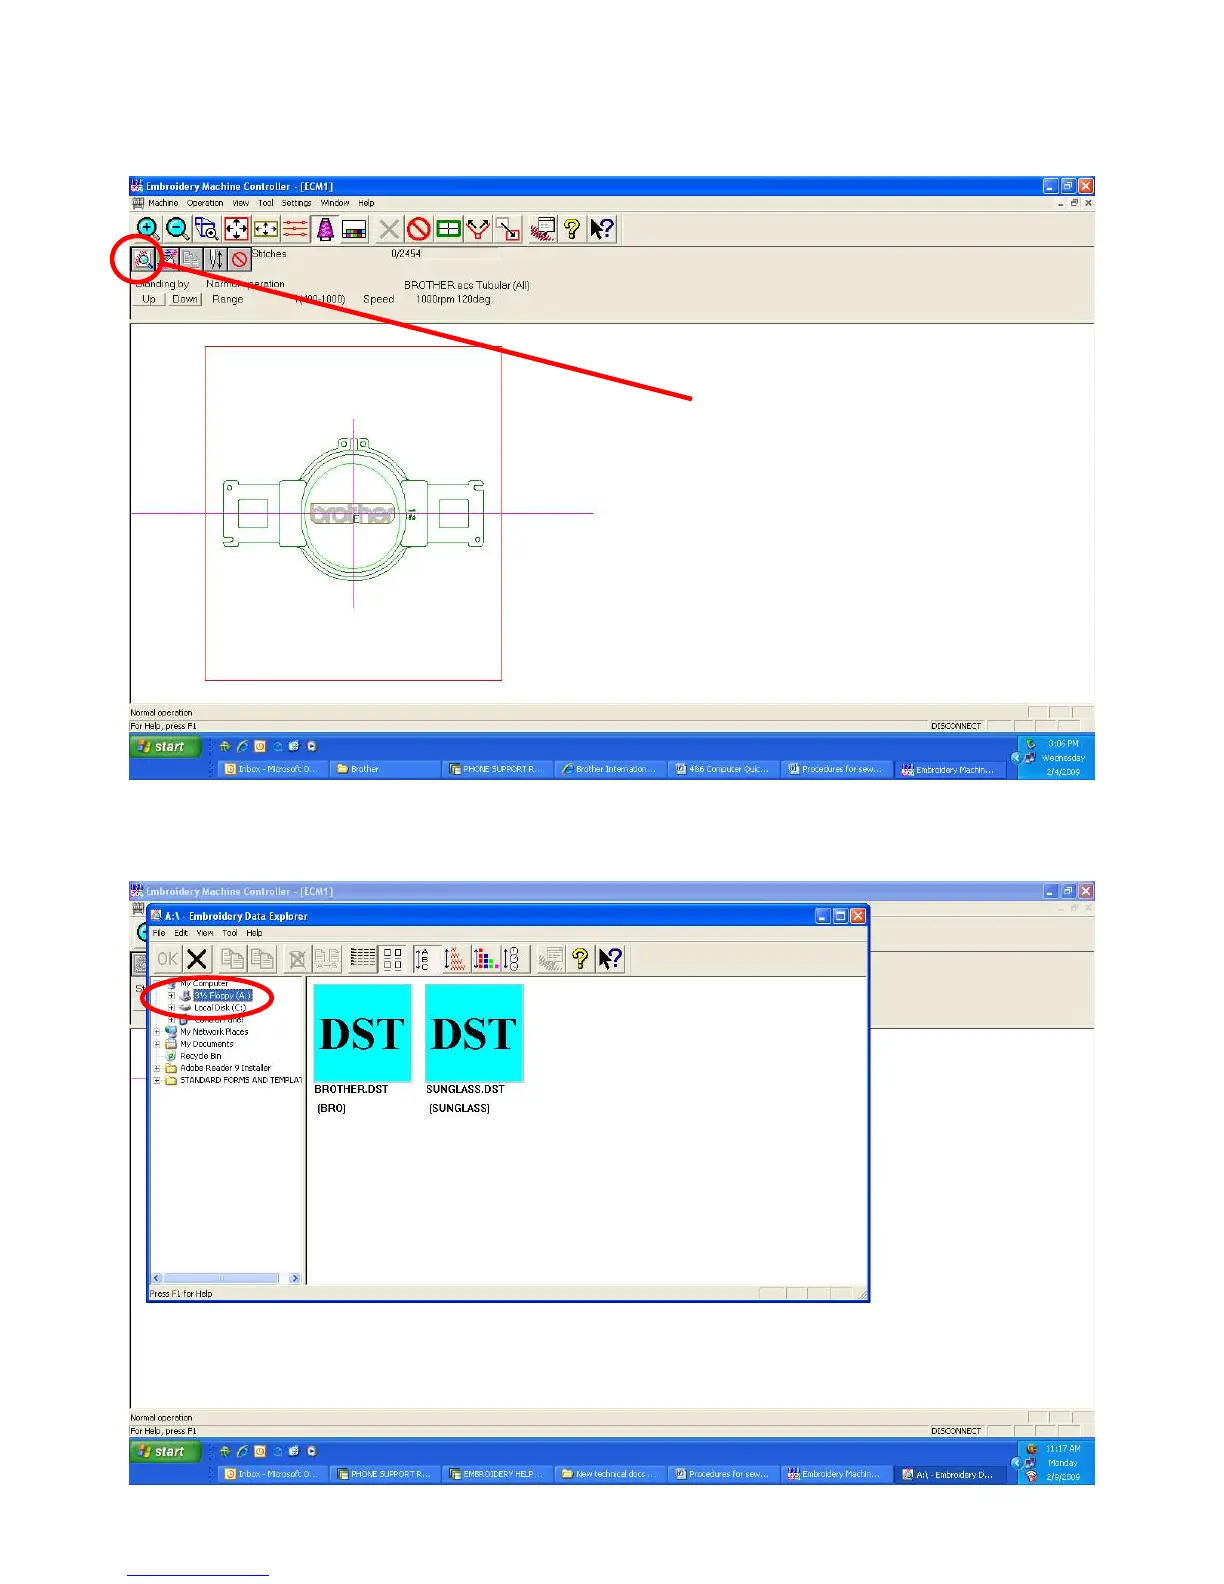Image resolution: width=1224 pixels, height=1584 pixels.
Task: Click the crossed-out delete icon in Data Explorer
Action: coord(297,959)
